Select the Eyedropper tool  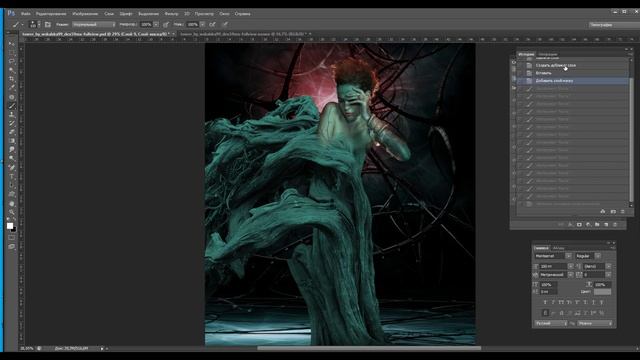click(12, 88)
